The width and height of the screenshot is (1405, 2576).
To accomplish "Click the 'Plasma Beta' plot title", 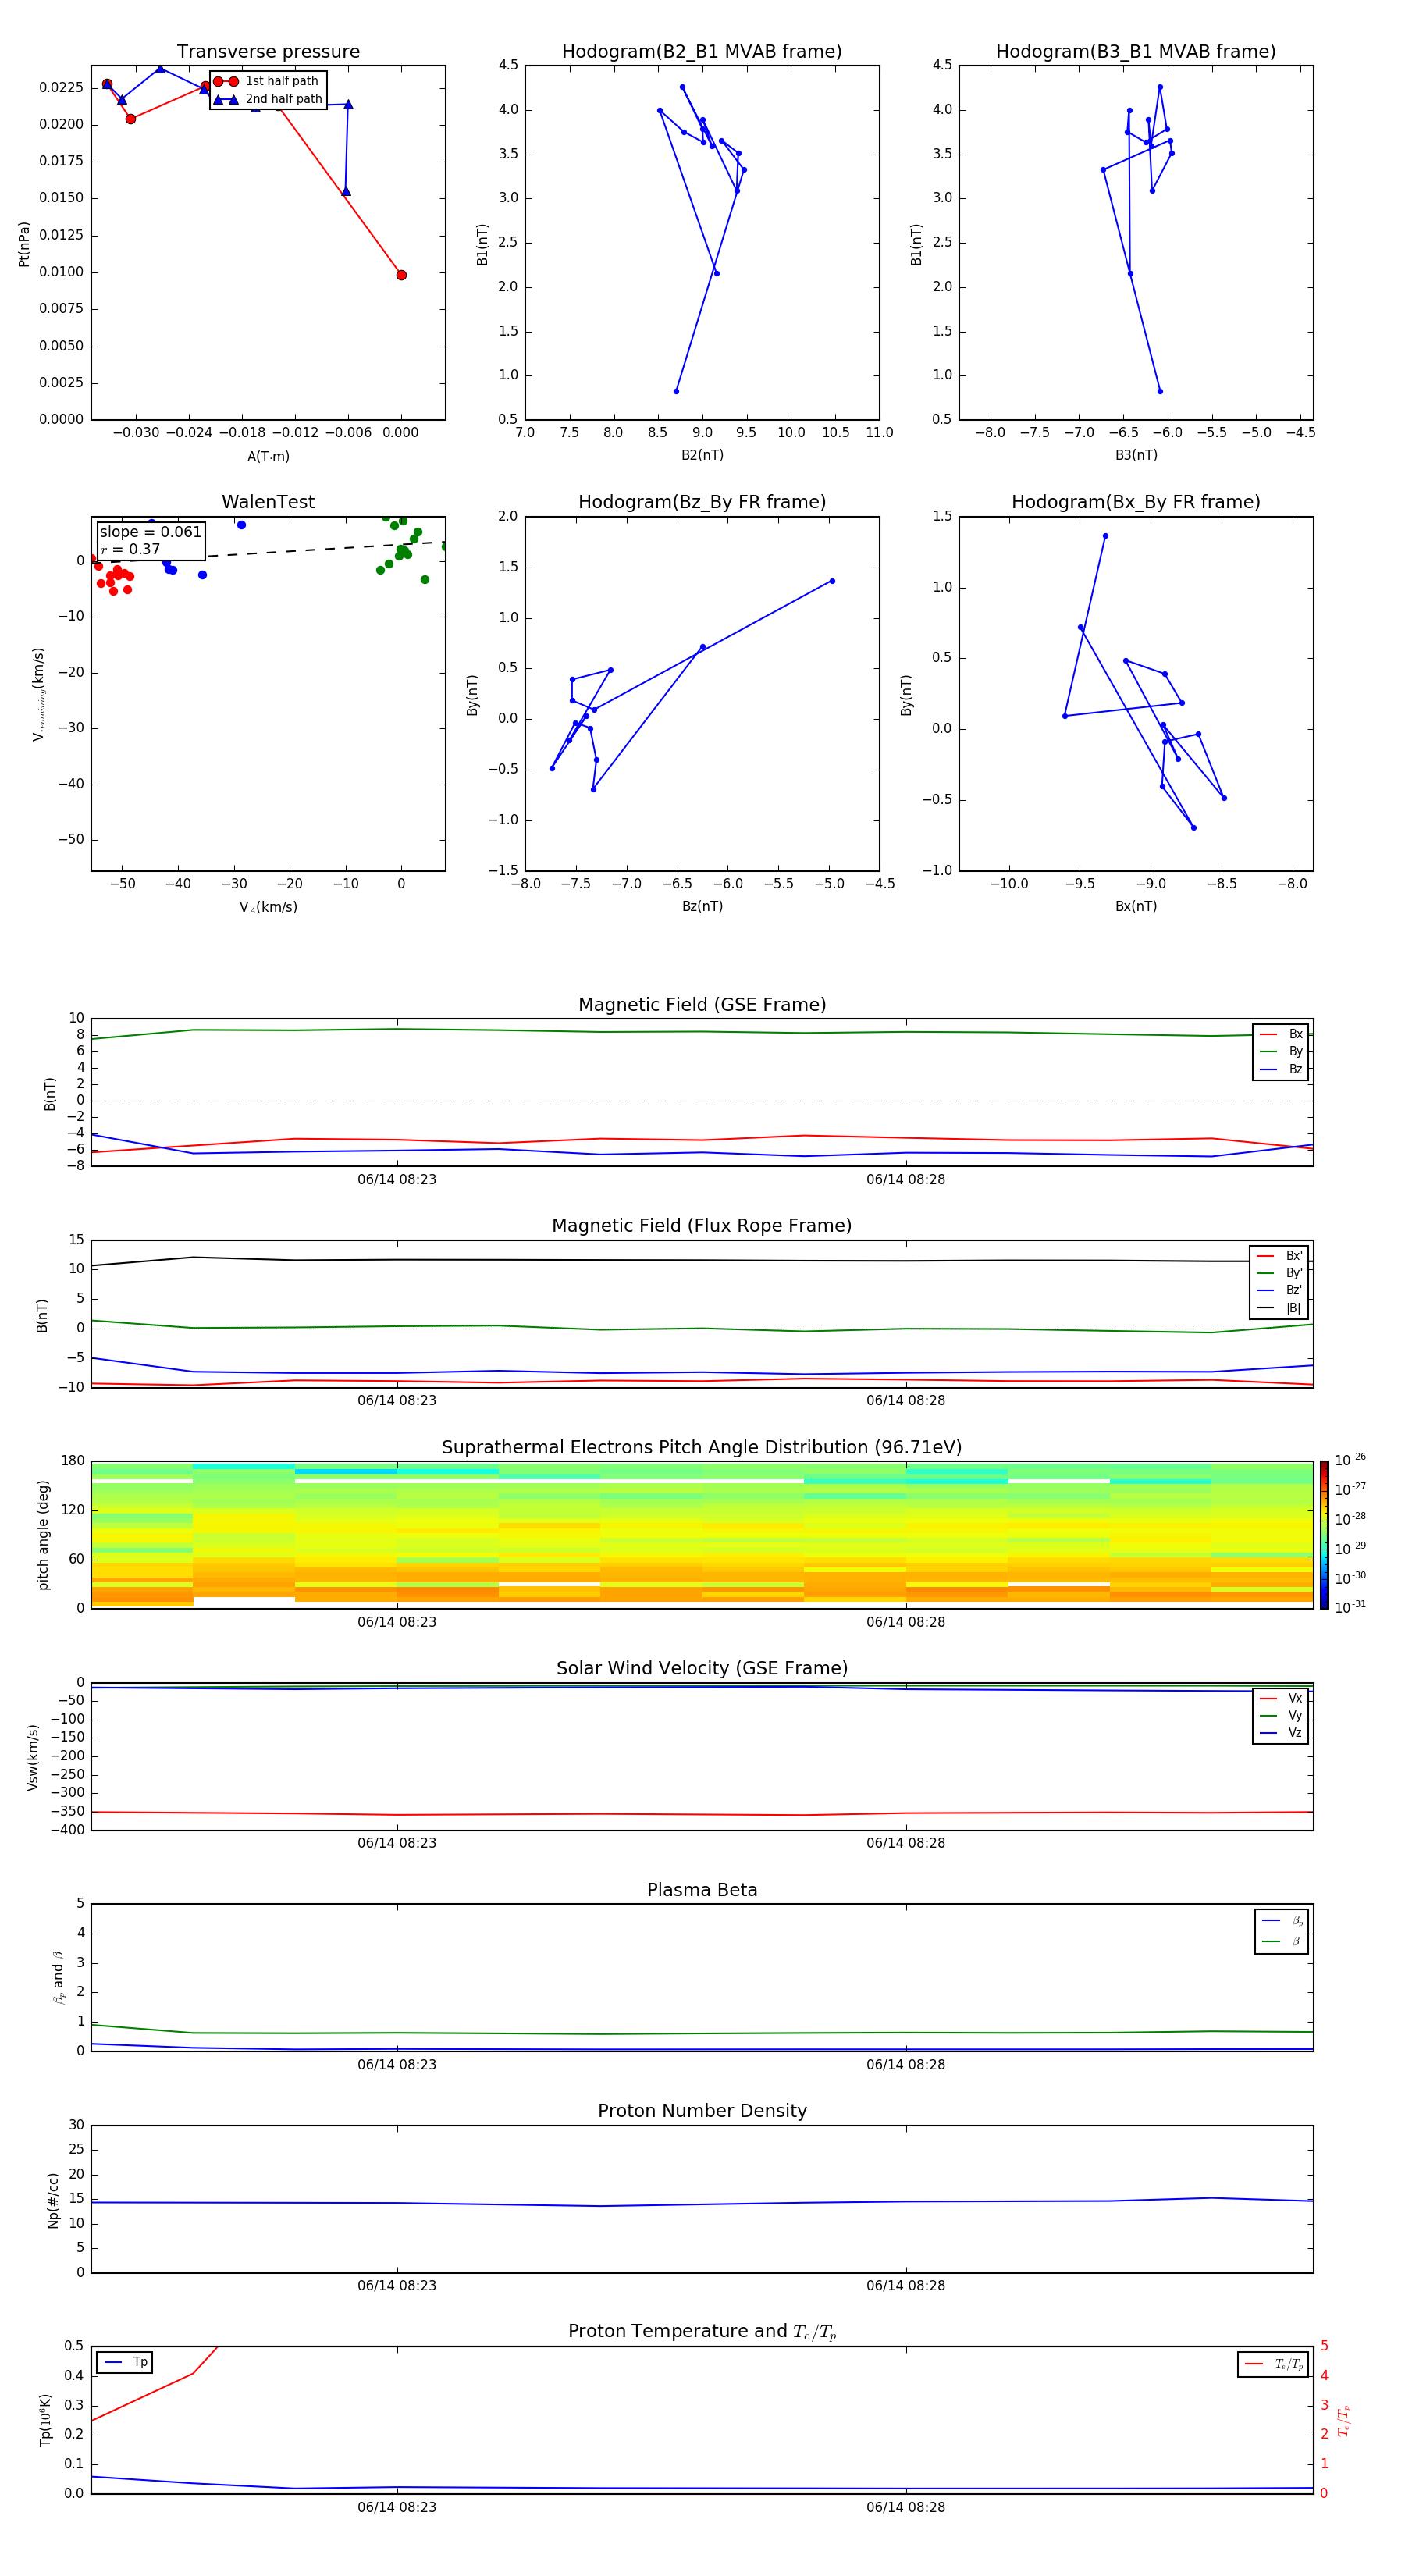I will pos(702,1890).
